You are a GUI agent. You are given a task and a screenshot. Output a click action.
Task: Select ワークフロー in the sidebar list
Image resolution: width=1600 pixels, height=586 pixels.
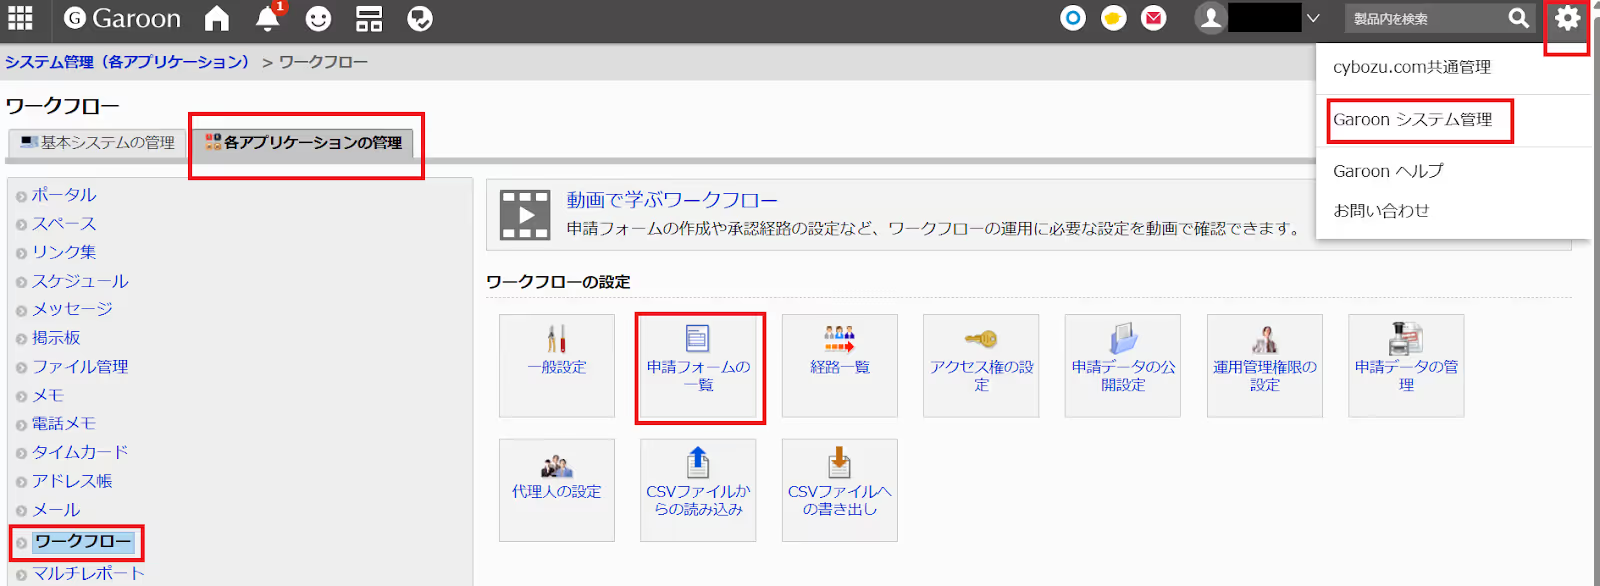click(83, 542)
